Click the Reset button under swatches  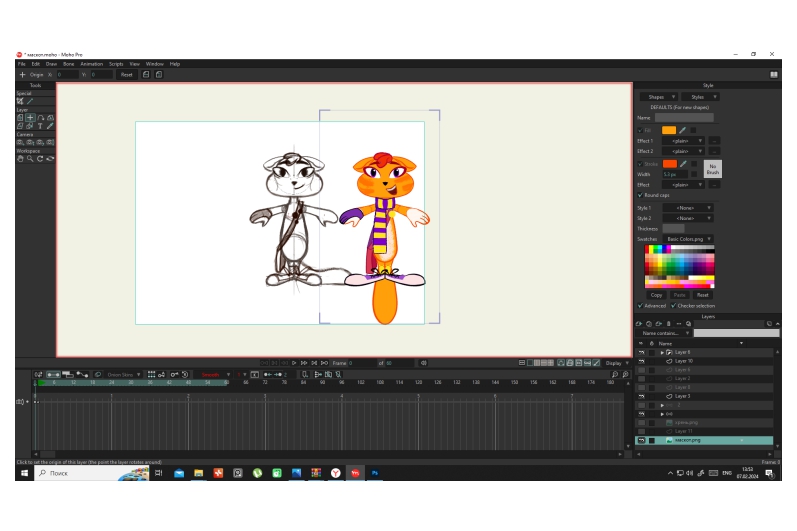click(702, 295)
